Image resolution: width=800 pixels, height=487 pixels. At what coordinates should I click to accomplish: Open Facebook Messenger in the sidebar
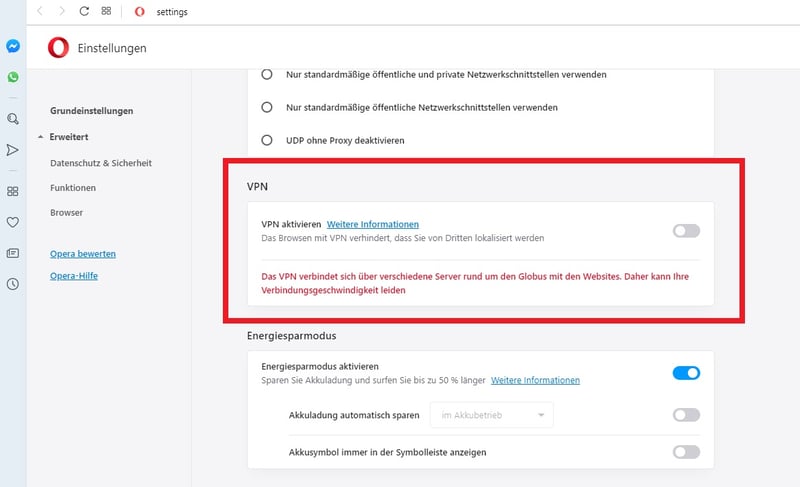point(13,46)
